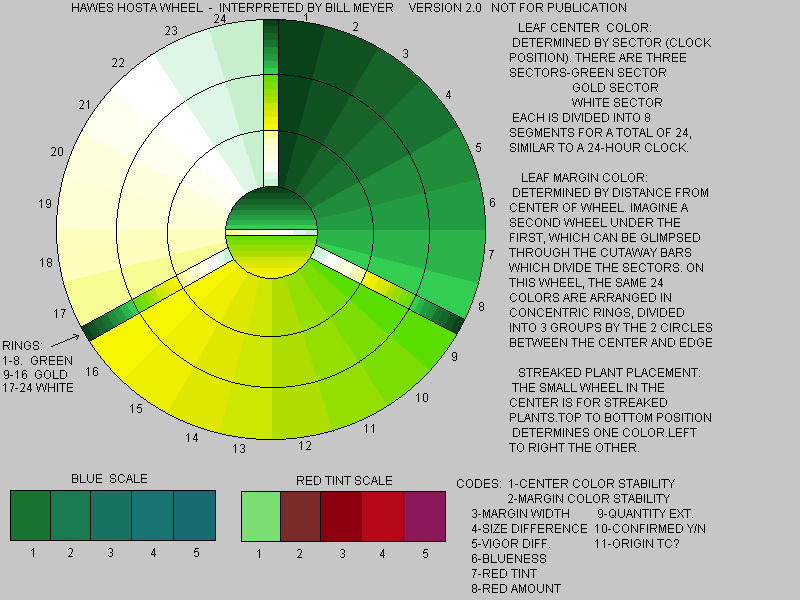Select light green red tint swatch 1
800x600 pixels.
262,515
